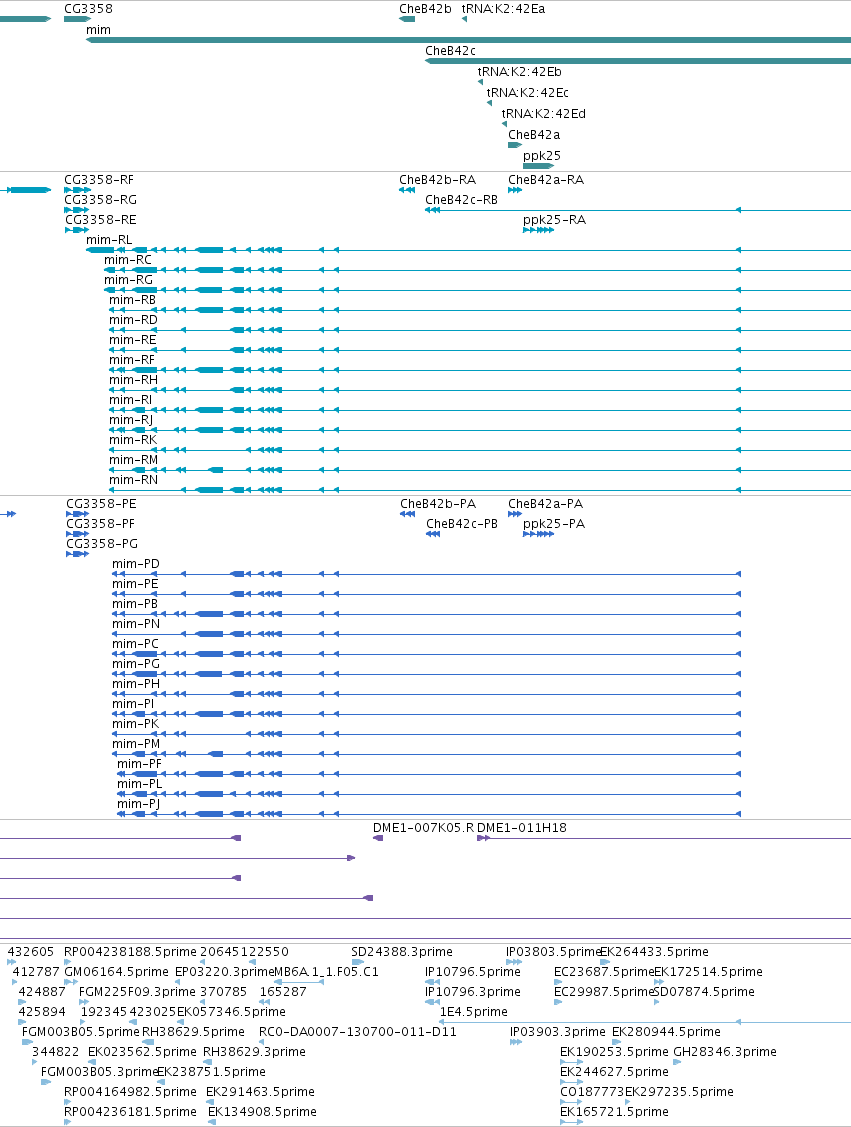Click the mim-PI protein label
The width and height of the screenshot is (851, 1127).
(x=133, y=704)
